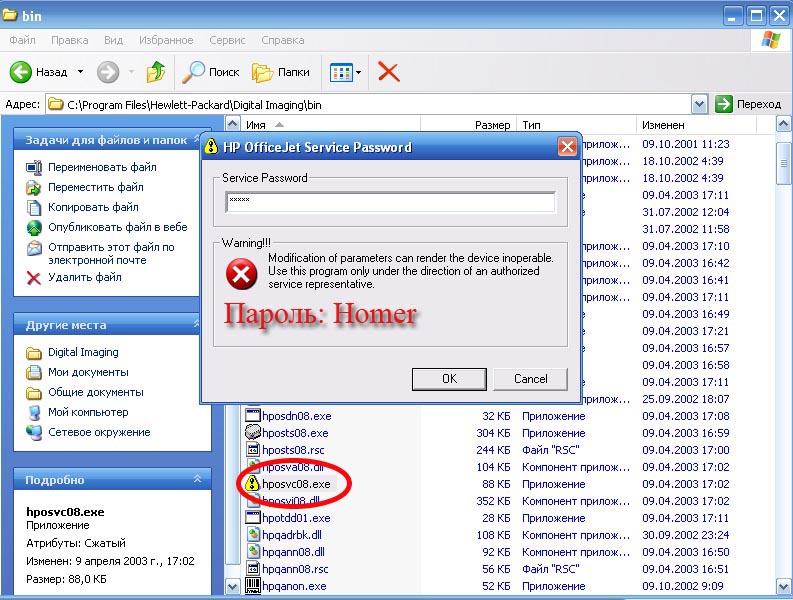
Task: Click the 304 КБ size of hposts08.exe
Action: point(493,433)
